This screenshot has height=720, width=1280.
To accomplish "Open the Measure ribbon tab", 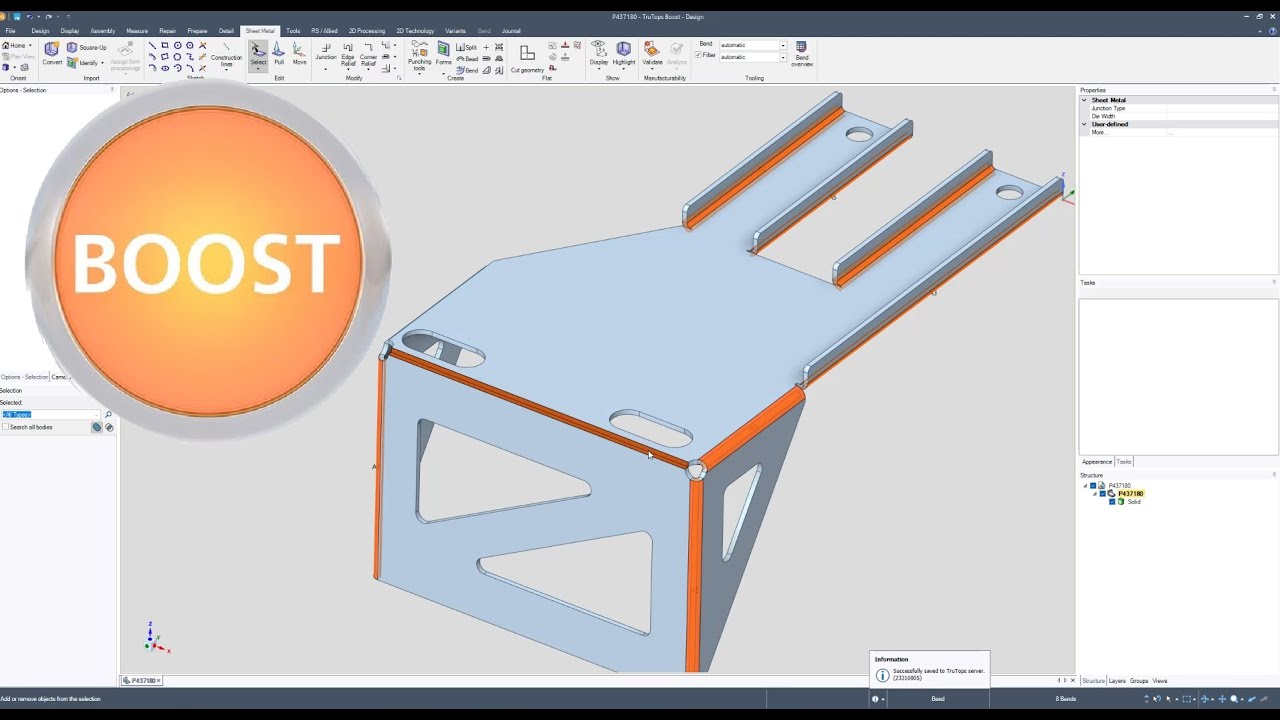I will click(x=137, y=31).
